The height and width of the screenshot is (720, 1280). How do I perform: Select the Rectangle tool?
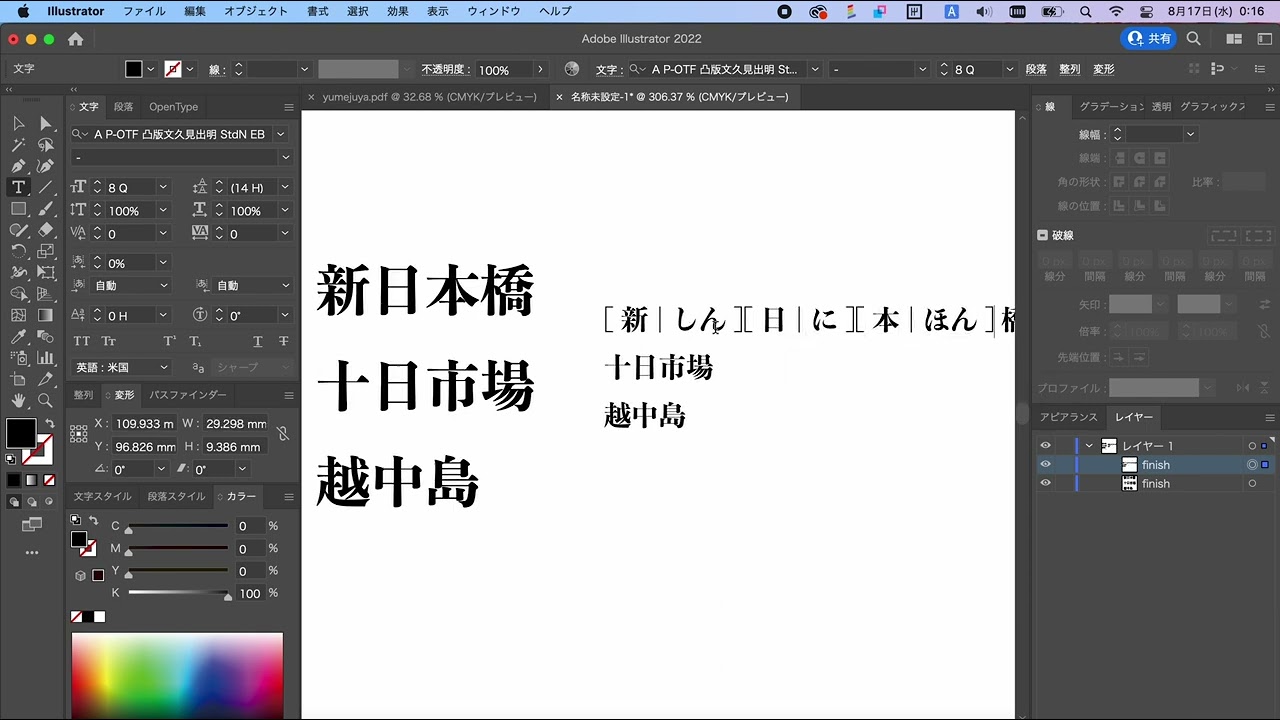(18, 209)
